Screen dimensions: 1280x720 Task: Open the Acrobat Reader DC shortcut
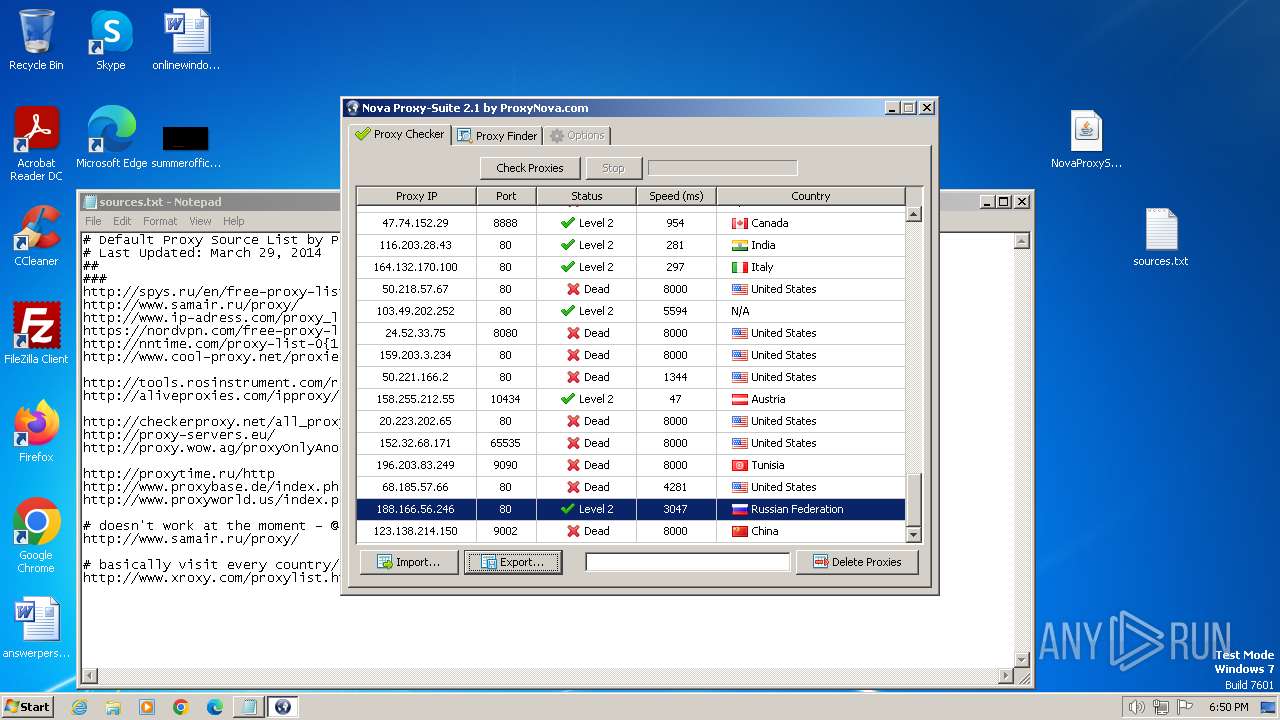pos(36,144)
